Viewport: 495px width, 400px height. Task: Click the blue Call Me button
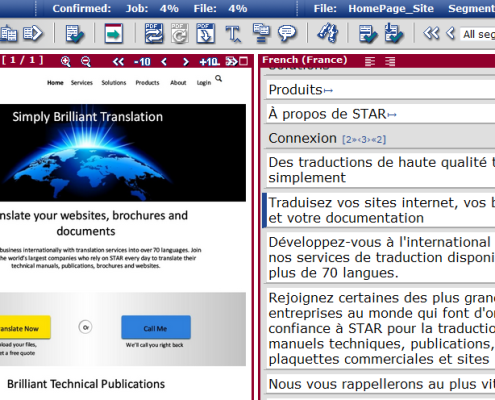[156, 327]
